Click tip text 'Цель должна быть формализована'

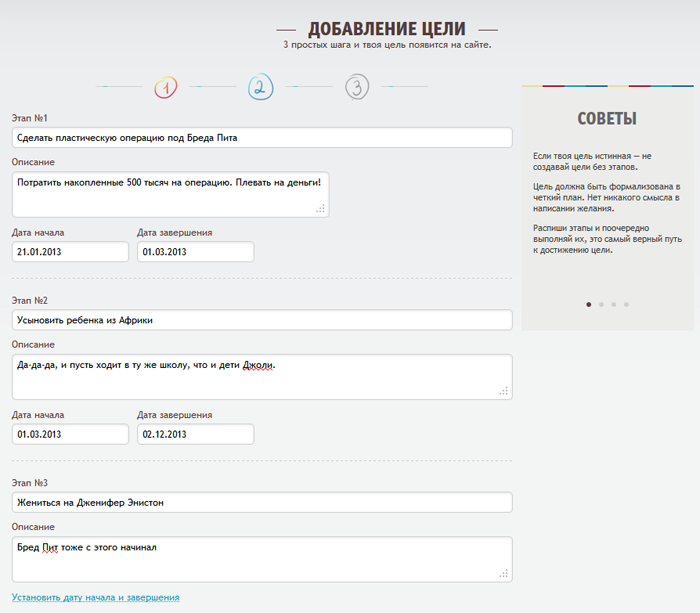click(x=606, y=197)
